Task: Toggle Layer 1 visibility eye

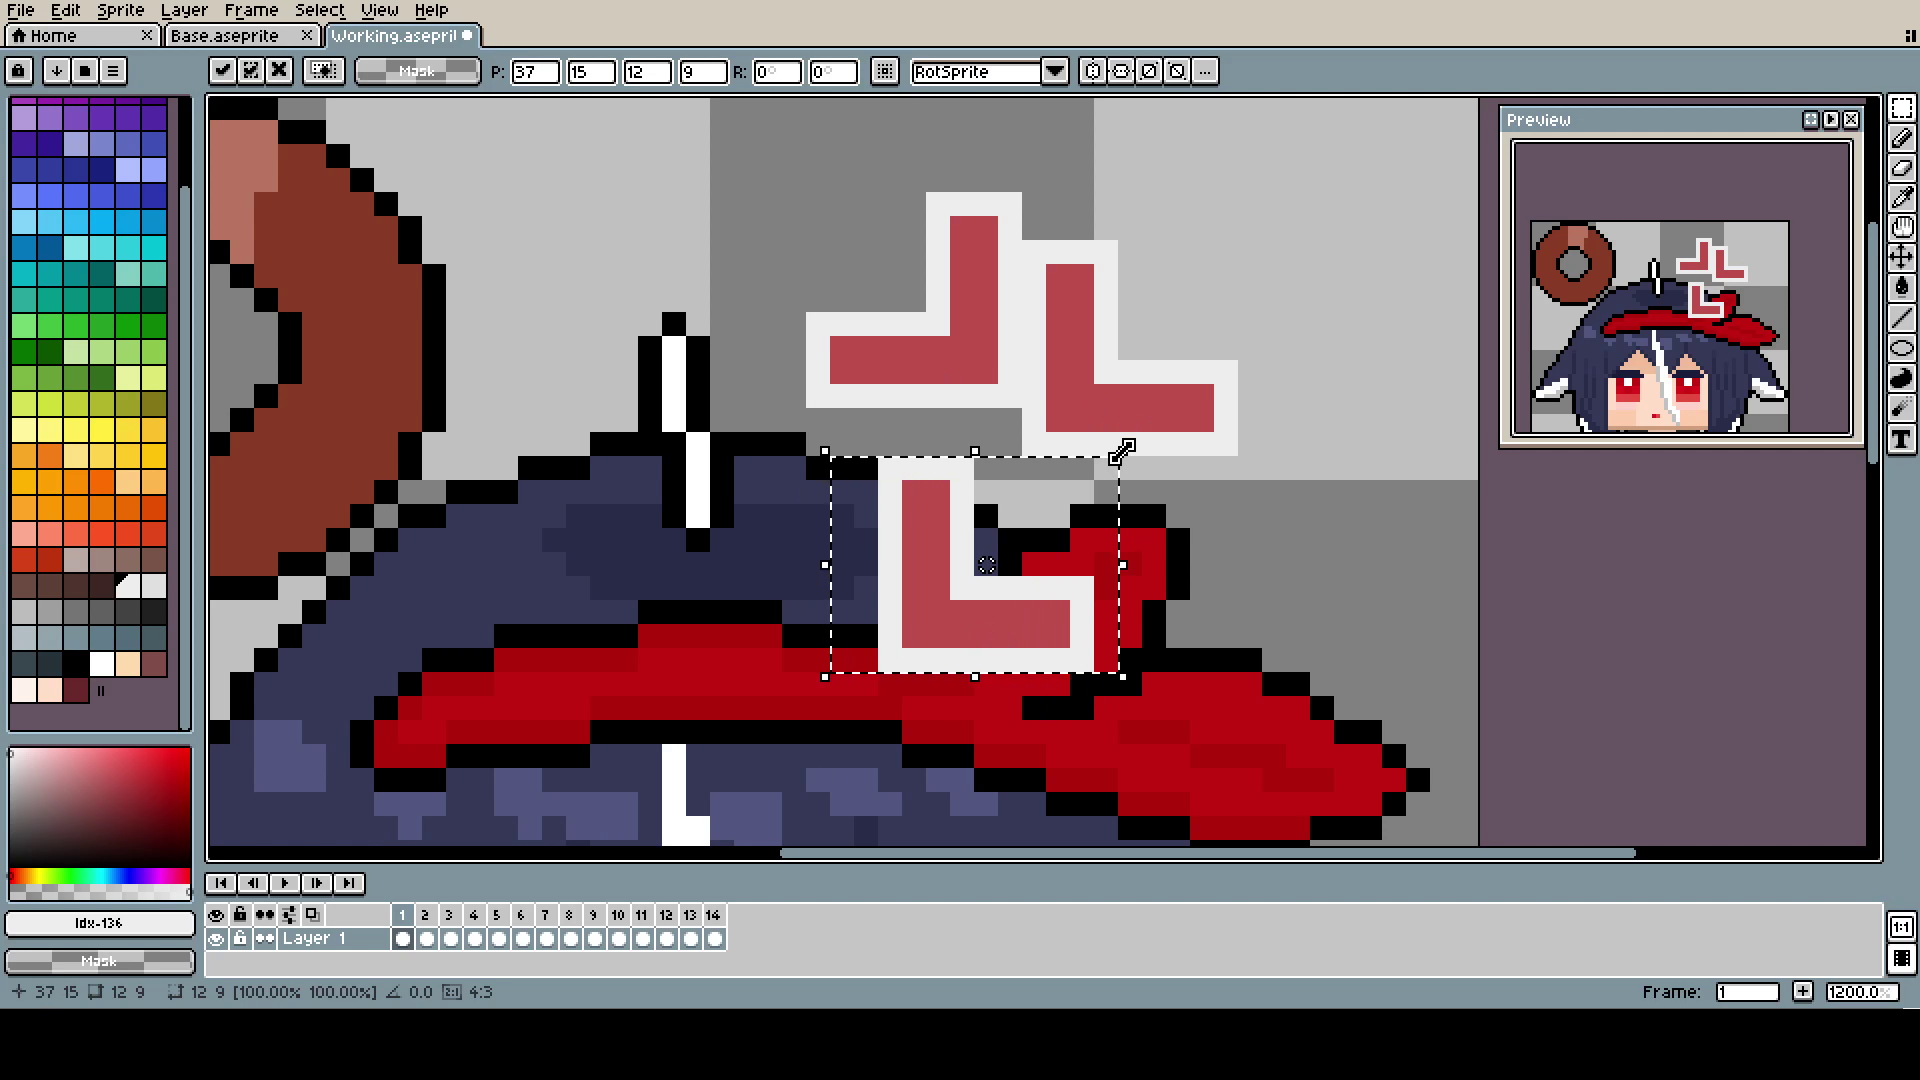Action: [x=216, y=939]
